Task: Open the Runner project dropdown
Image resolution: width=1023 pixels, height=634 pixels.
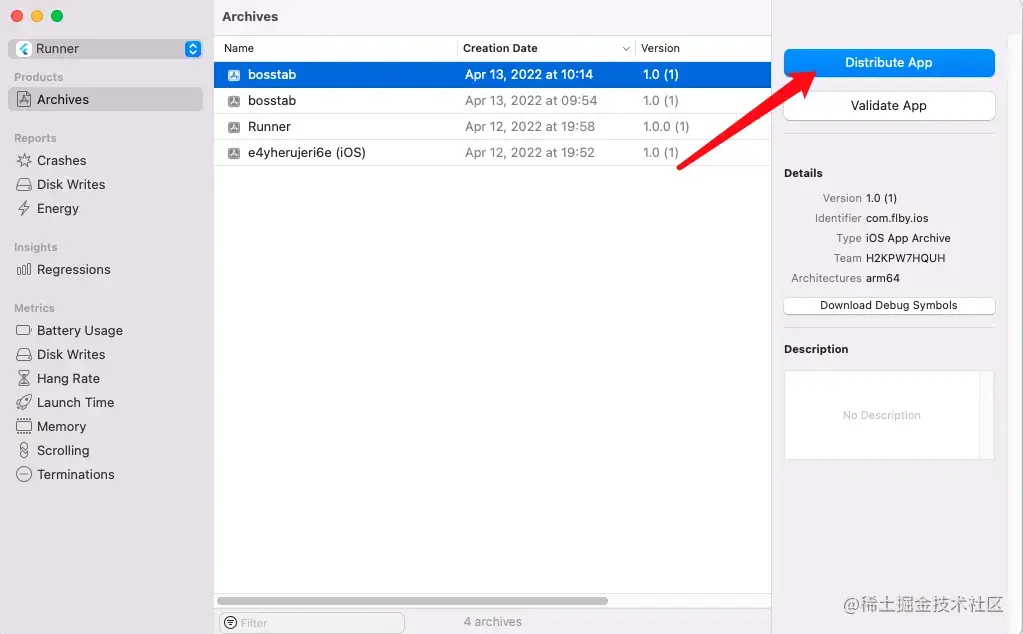Action: click(x=105, y=49)
